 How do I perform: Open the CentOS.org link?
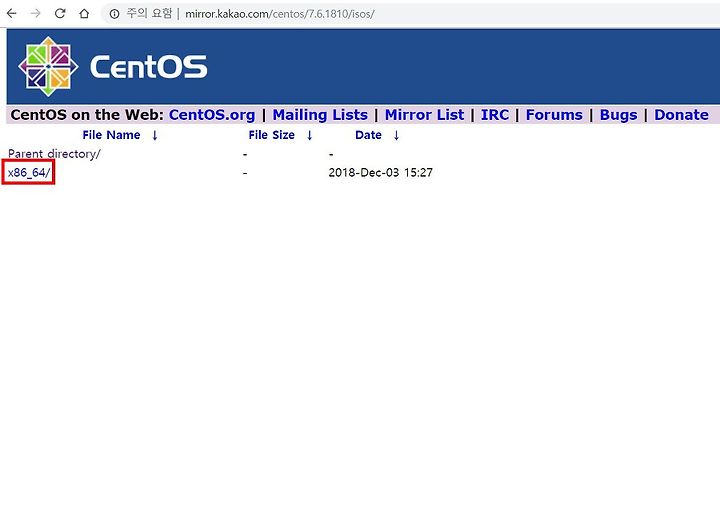click(212, 115)
